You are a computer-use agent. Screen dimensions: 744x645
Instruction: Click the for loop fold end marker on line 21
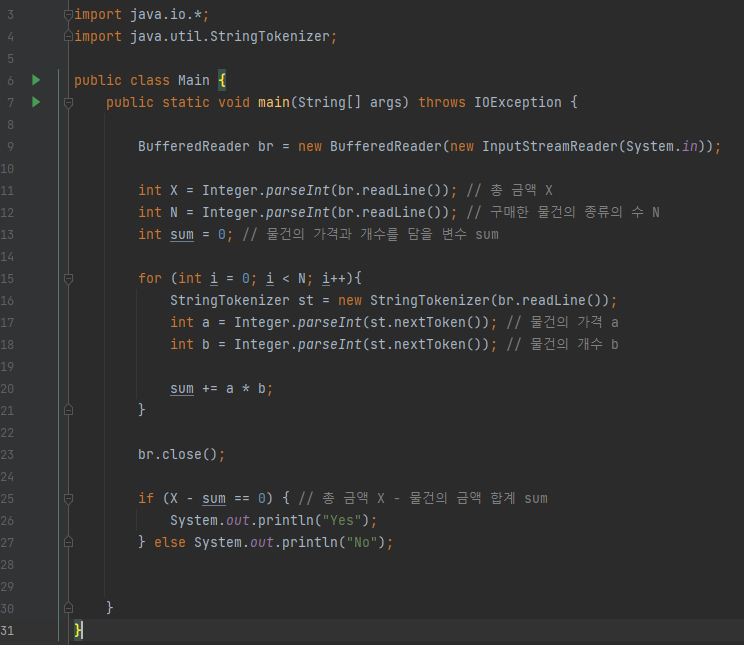pos(68,410)
